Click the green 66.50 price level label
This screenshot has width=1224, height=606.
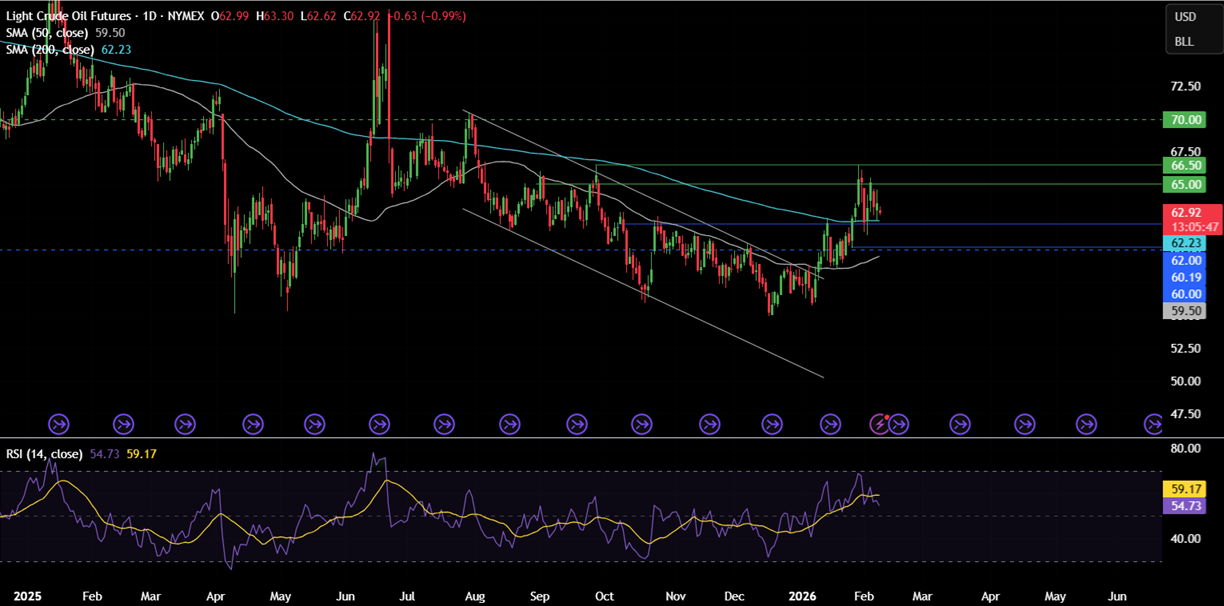click(1185, 165)
